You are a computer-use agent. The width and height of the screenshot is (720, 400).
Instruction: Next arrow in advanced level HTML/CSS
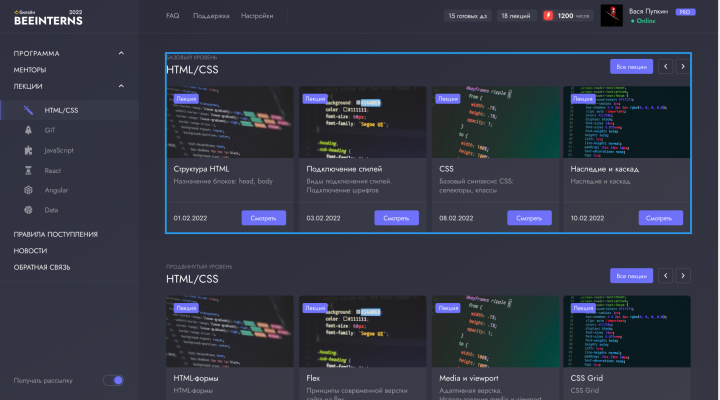click(x=683, y=276)
